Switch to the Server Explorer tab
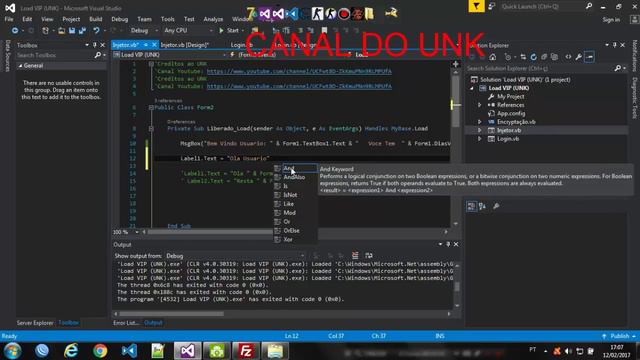The width and height of the screenshot is (640, 360). coord(35,323)
